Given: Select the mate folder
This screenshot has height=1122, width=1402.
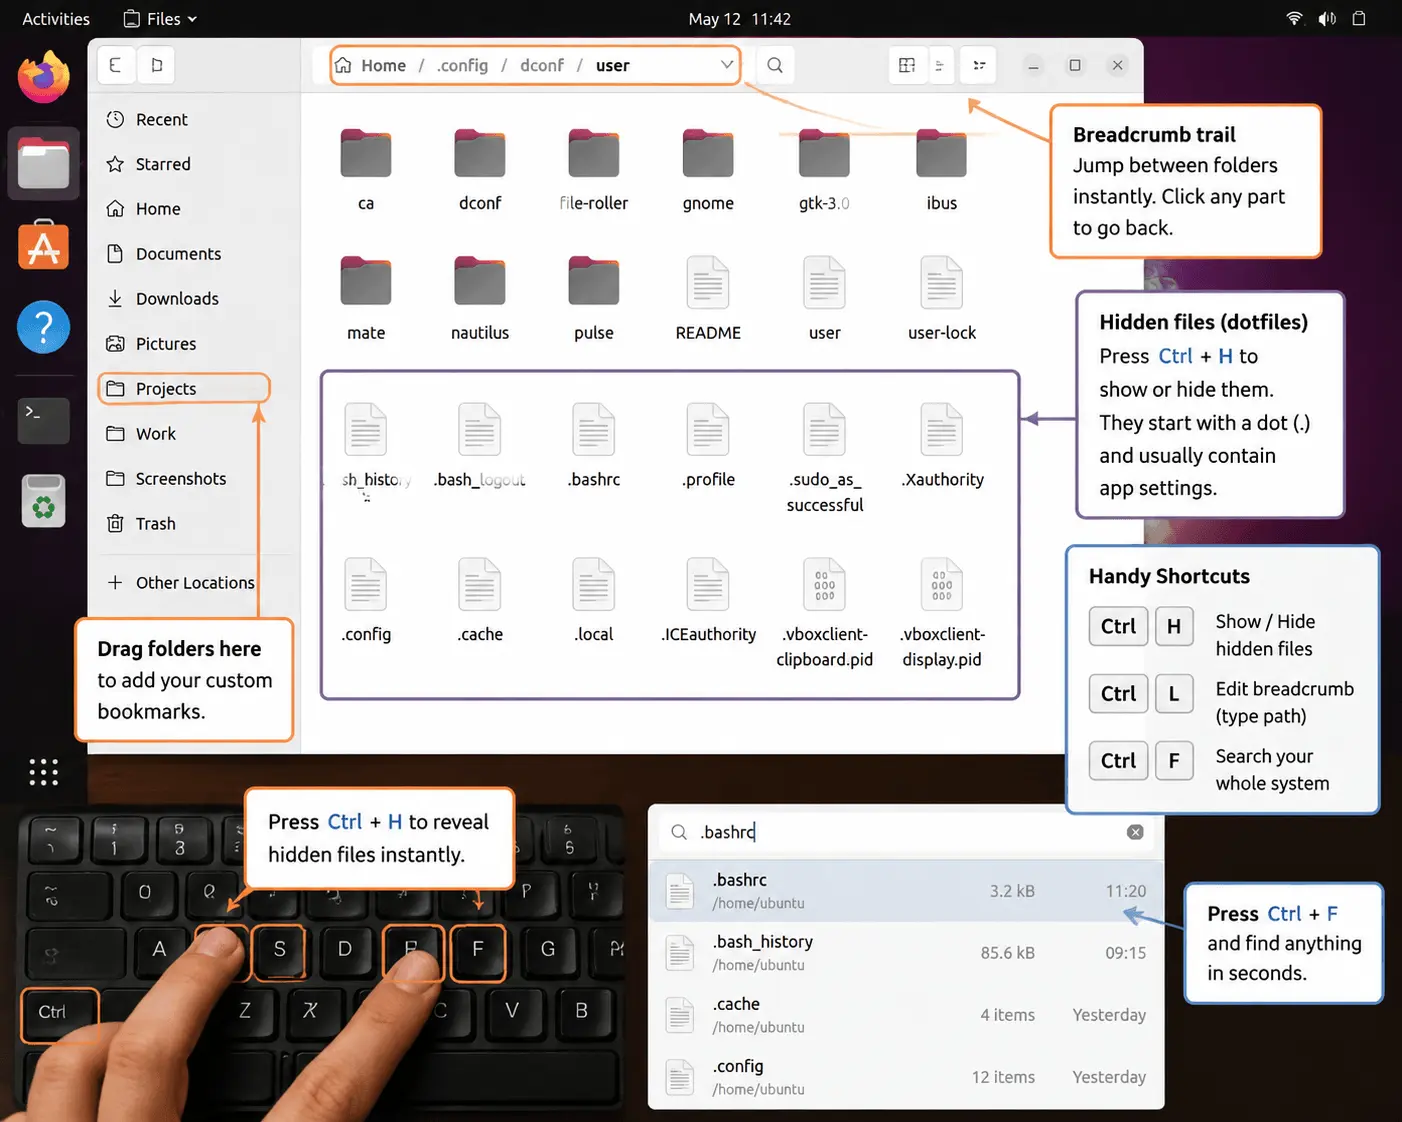Looking at the screenshot, I should 366,298.
